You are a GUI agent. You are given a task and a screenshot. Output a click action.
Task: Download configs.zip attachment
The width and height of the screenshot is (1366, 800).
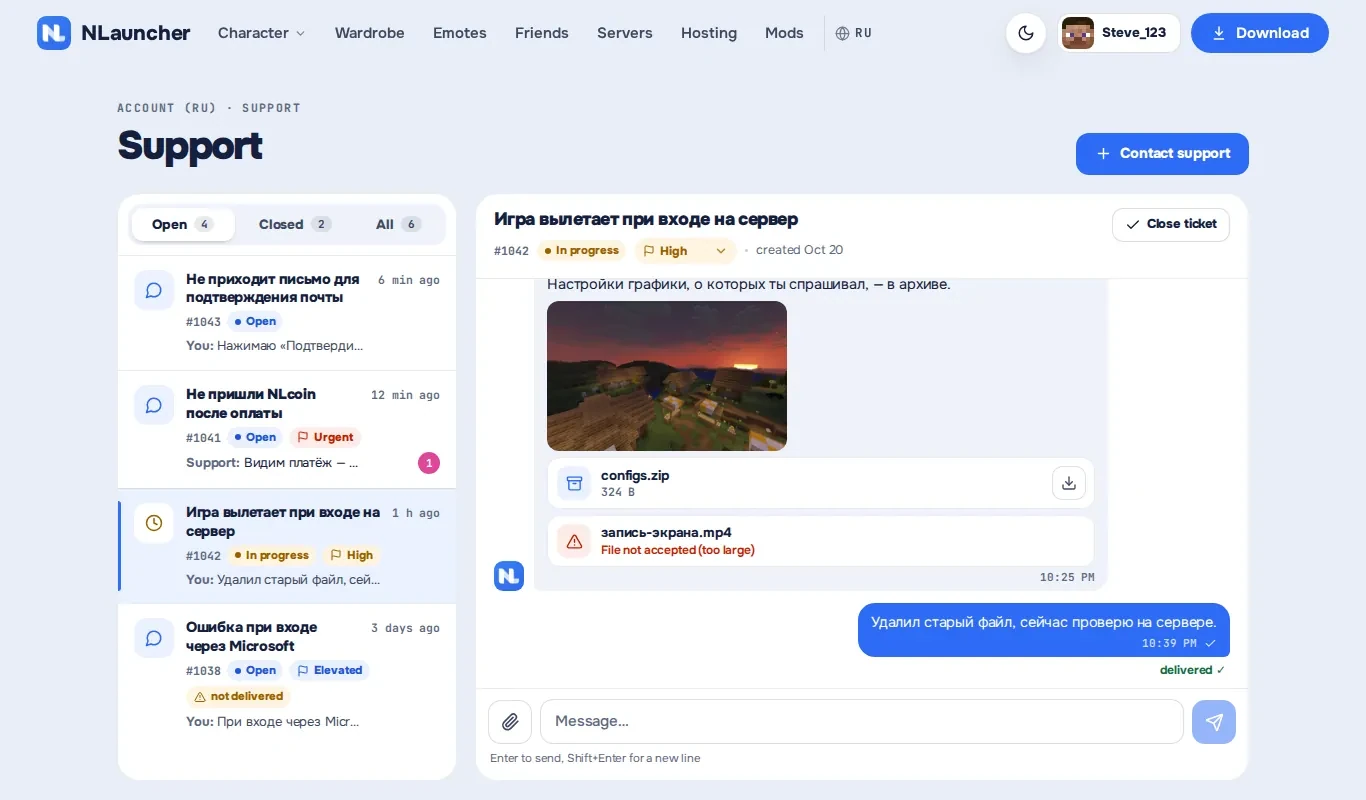click(1069, 483)
